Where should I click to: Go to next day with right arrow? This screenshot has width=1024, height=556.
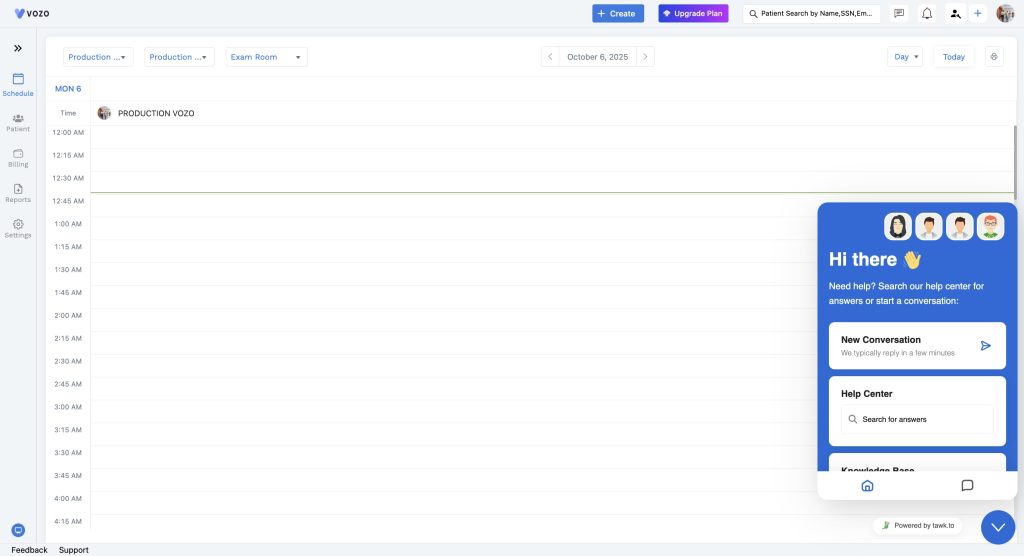tap(646, 57)
